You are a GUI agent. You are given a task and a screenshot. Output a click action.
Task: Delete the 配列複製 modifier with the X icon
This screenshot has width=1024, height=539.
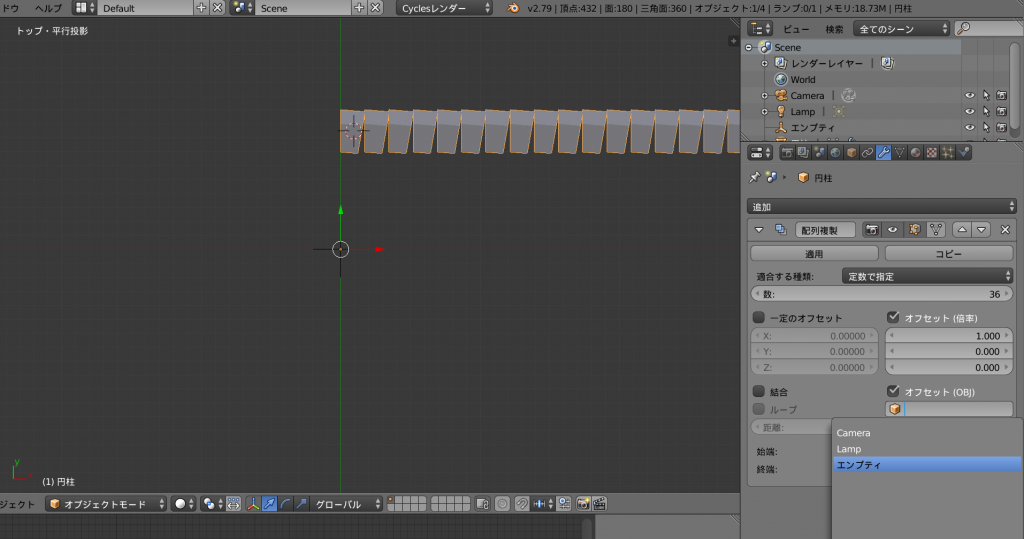point(1005,230)
